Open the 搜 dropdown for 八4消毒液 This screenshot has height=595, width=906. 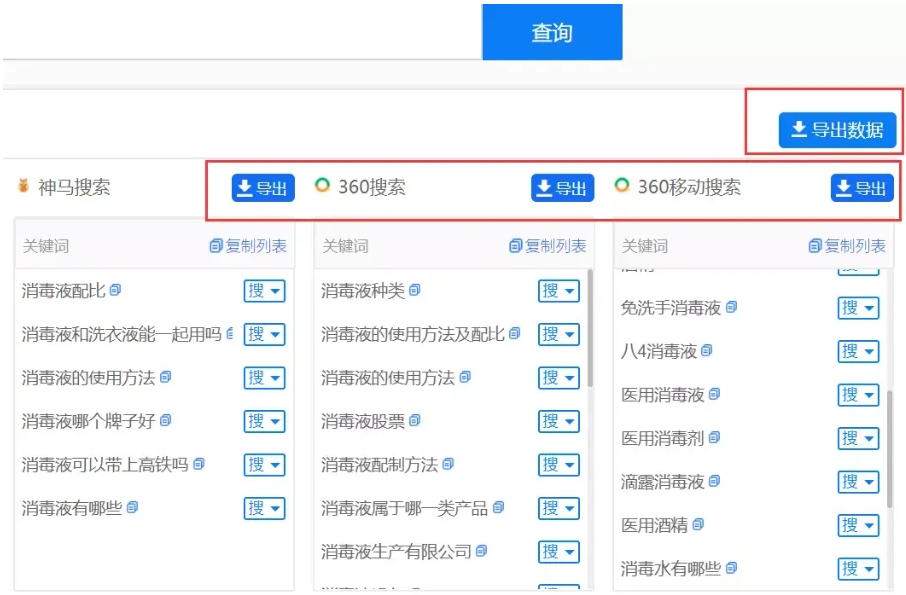pyautogui.click(x=858, y=351)
